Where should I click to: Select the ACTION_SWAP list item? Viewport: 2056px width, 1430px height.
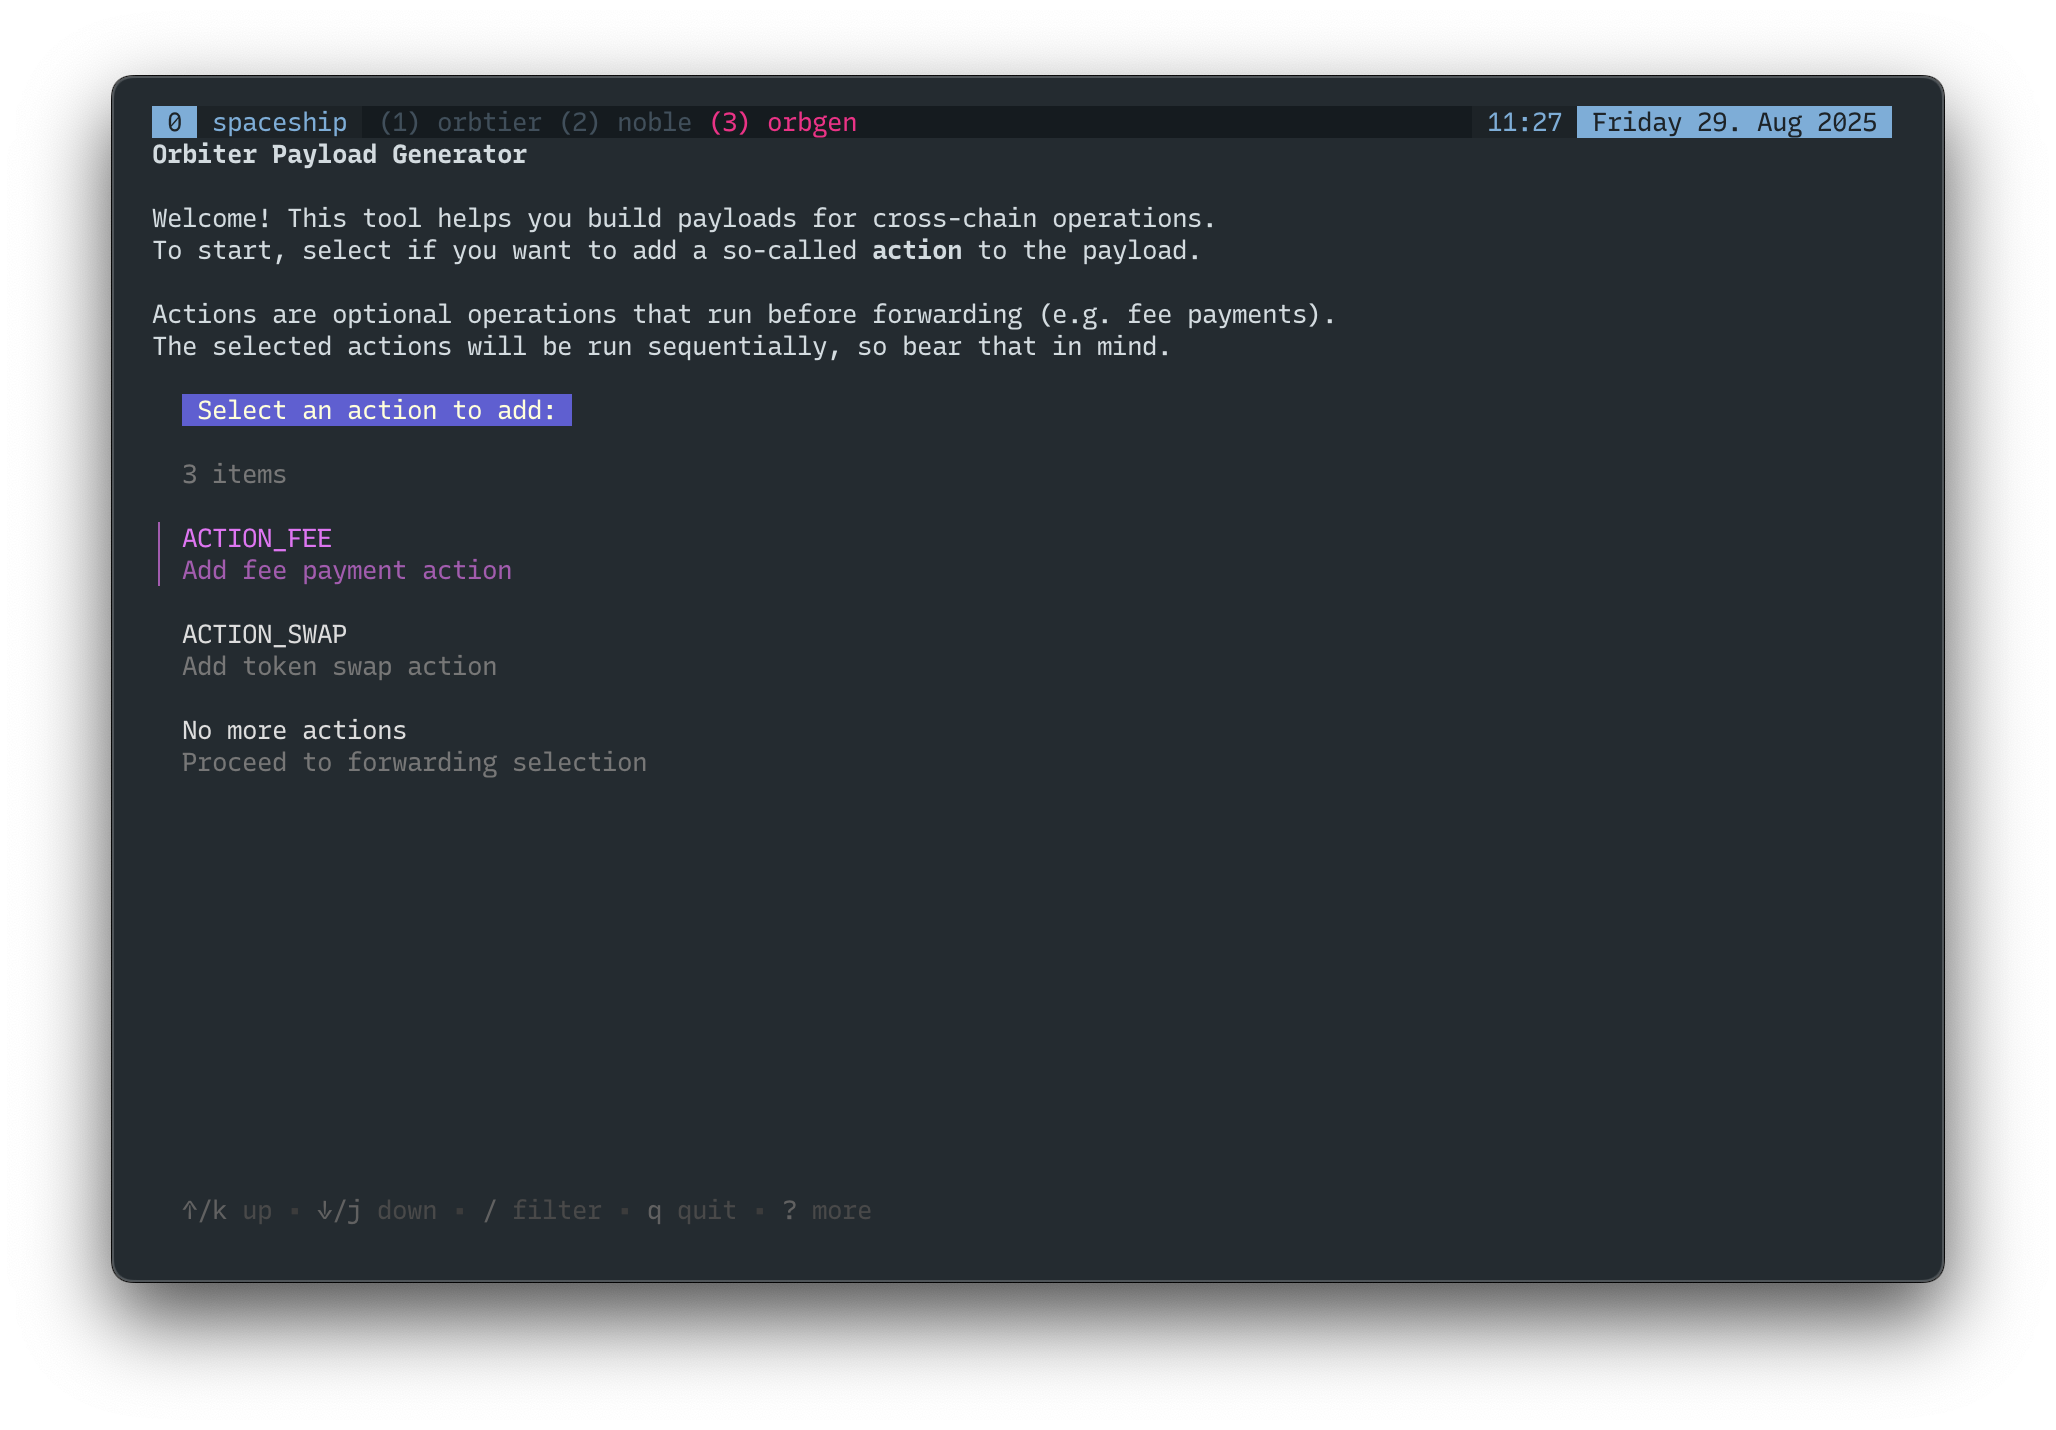pos(264,634)
